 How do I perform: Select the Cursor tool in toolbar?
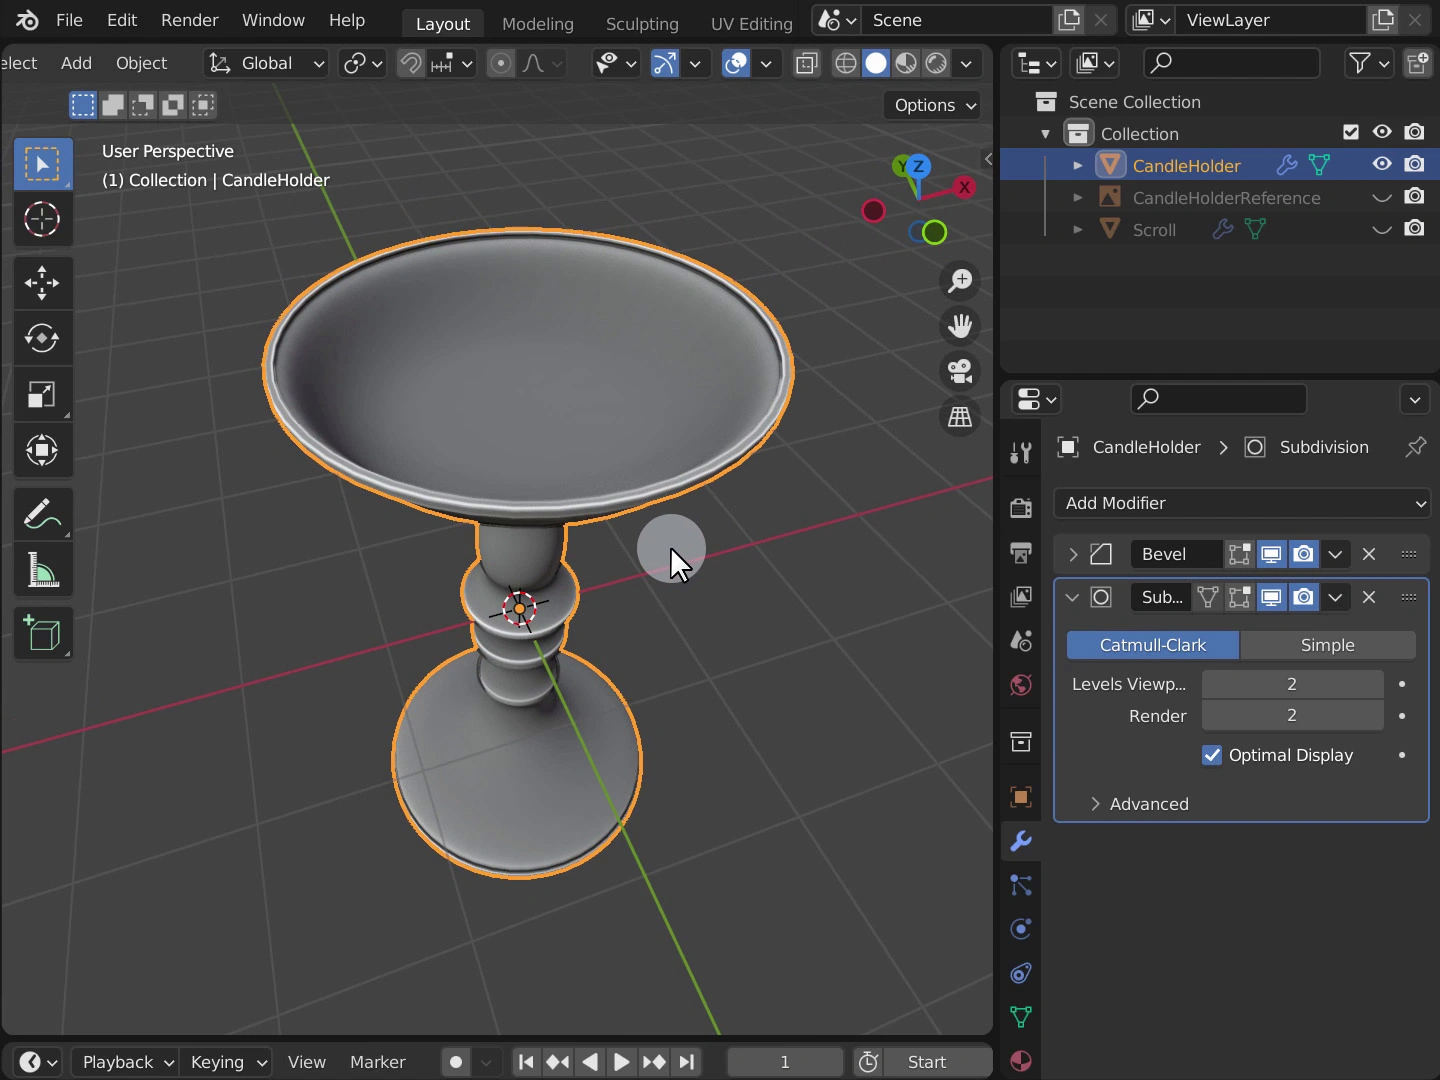pyautogui.click(x=42, y=219)
